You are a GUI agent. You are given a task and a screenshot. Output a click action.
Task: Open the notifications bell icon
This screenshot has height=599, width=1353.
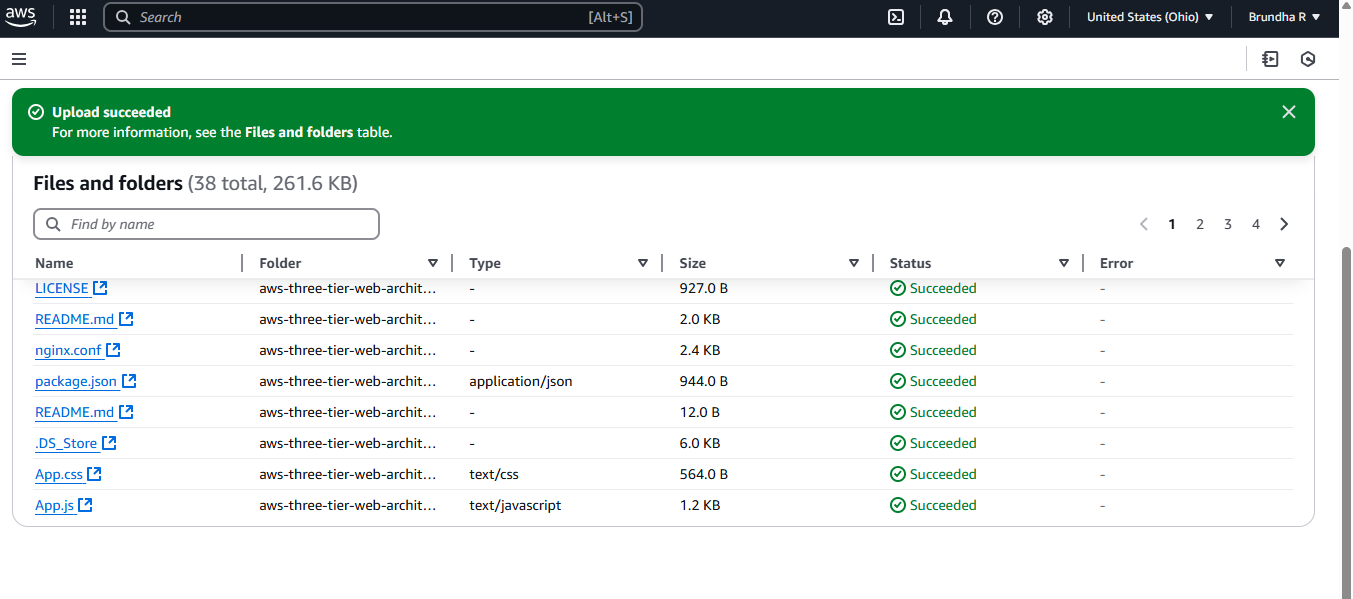coord(945,17)
